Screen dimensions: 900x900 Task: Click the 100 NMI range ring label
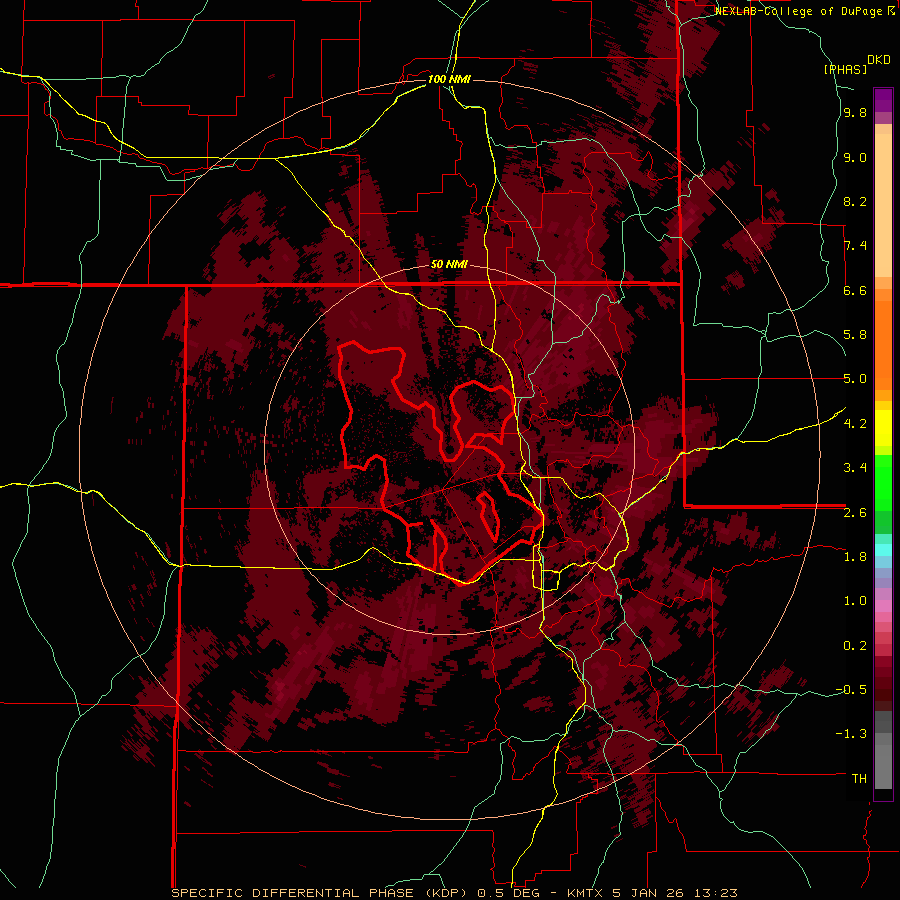(449, 79)
